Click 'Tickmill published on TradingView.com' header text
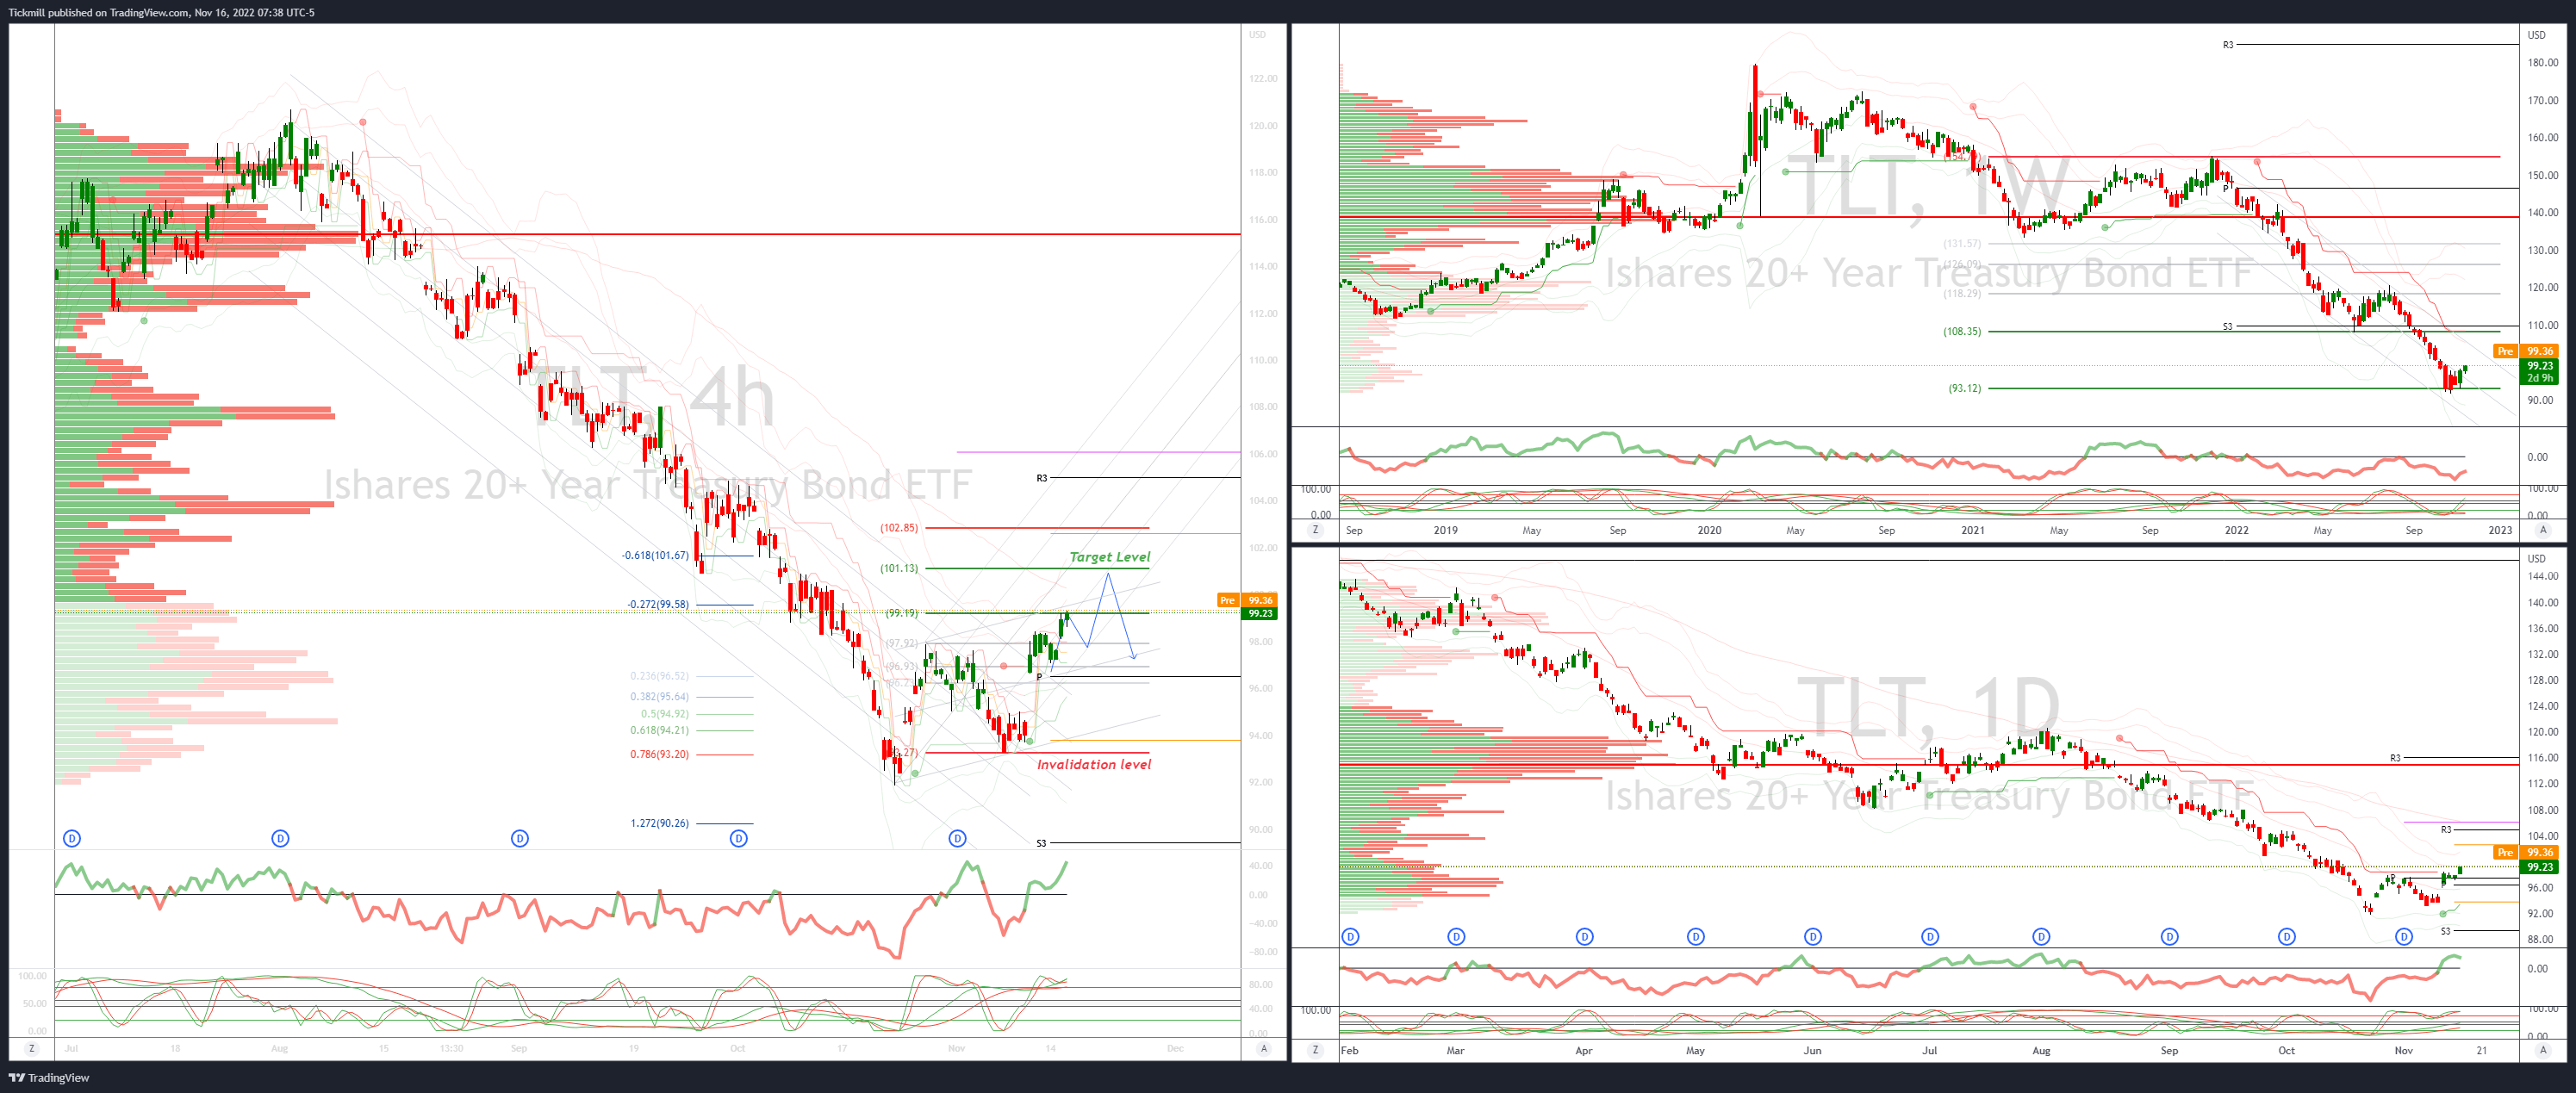Screen dimensions: 2576x1093 tap(99, 12)
